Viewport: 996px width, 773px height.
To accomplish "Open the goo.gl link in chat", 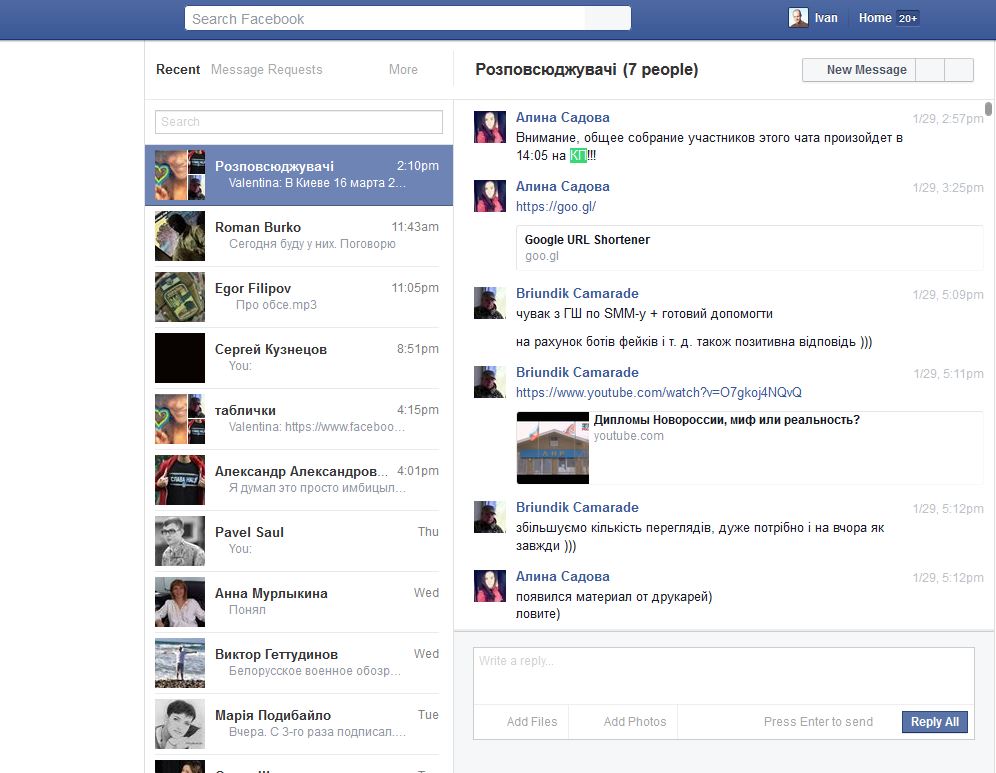I will click(x=555, y=207).
